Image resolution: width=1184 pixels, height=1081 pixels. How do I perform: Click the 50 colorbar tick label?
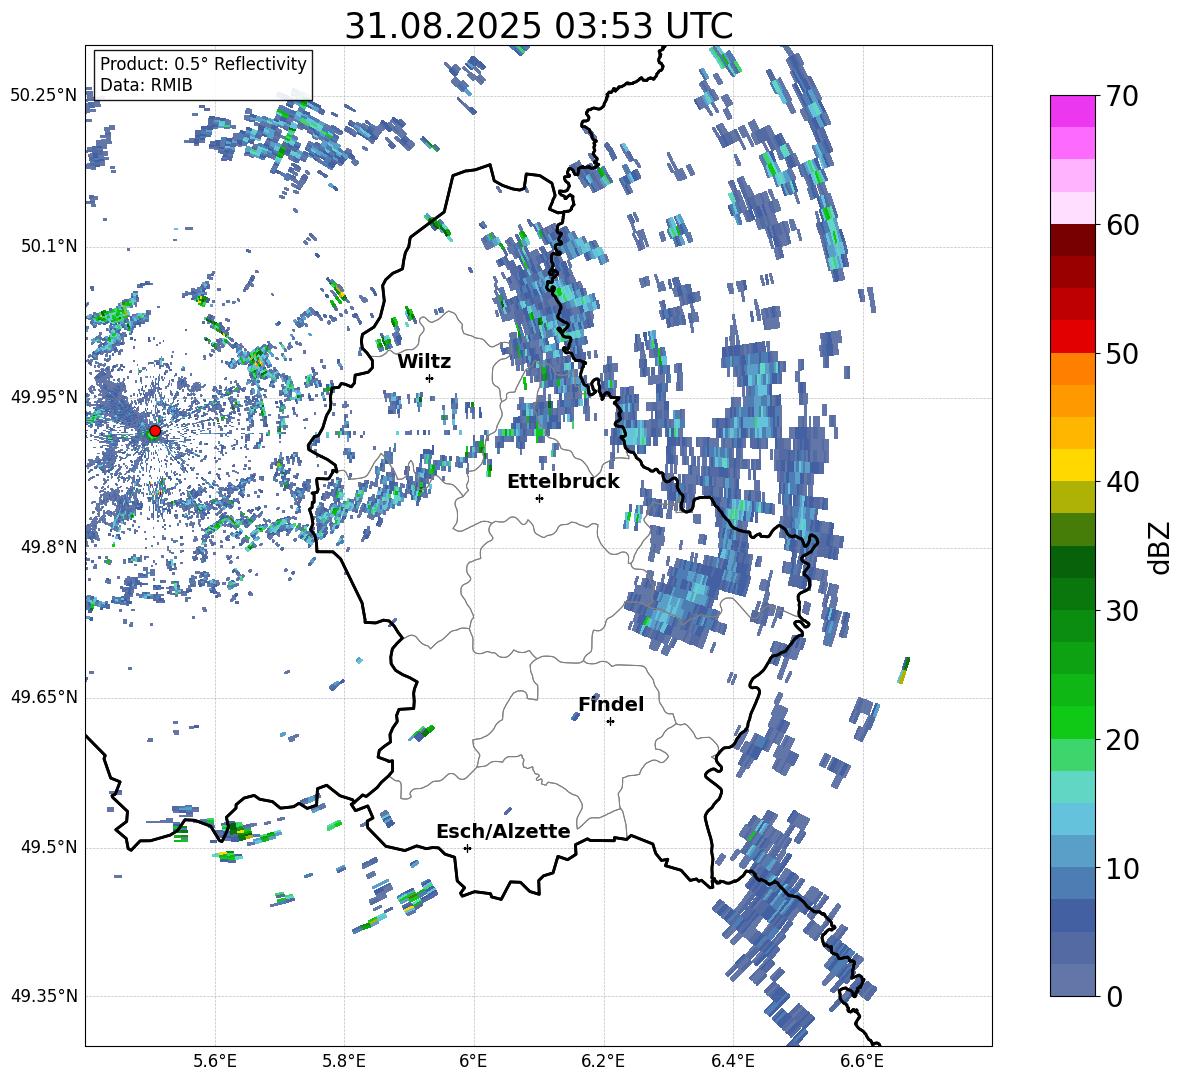[1122, 353]
